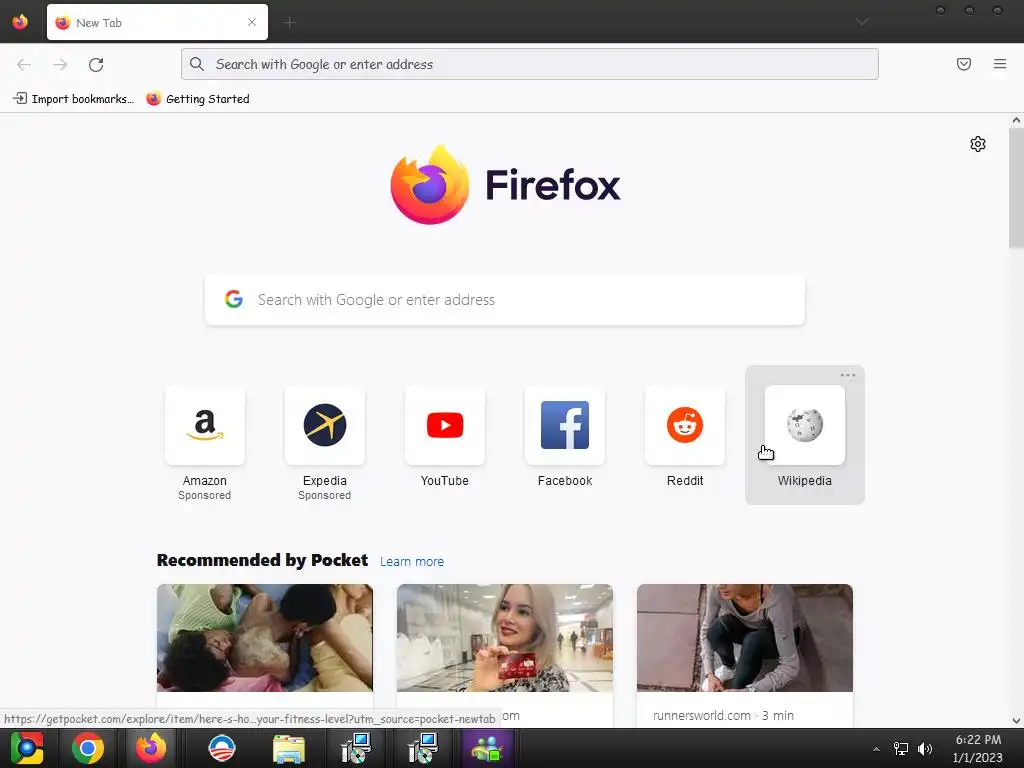
Task: Launch Google Chrome from the taskbar
Action: [88, 748]
